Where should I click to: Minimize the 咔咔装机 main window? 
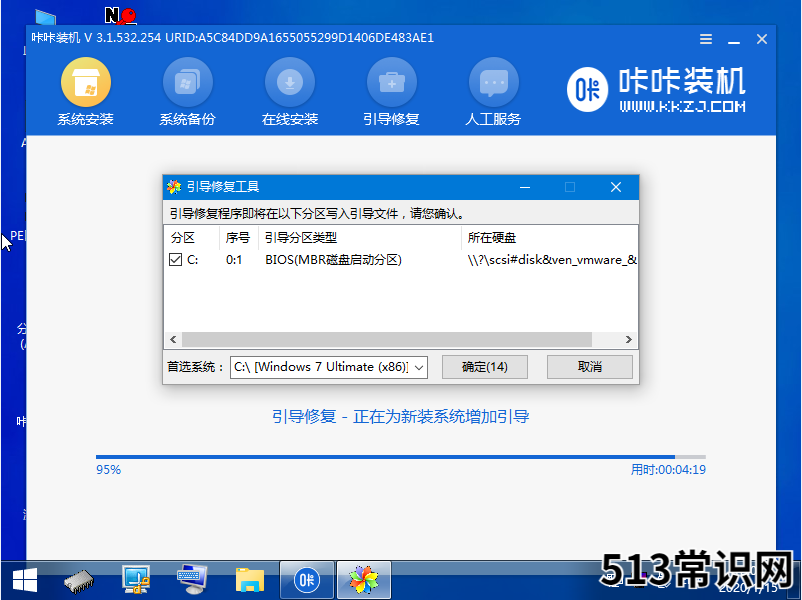pyautogui.click(x=734, y=39)
